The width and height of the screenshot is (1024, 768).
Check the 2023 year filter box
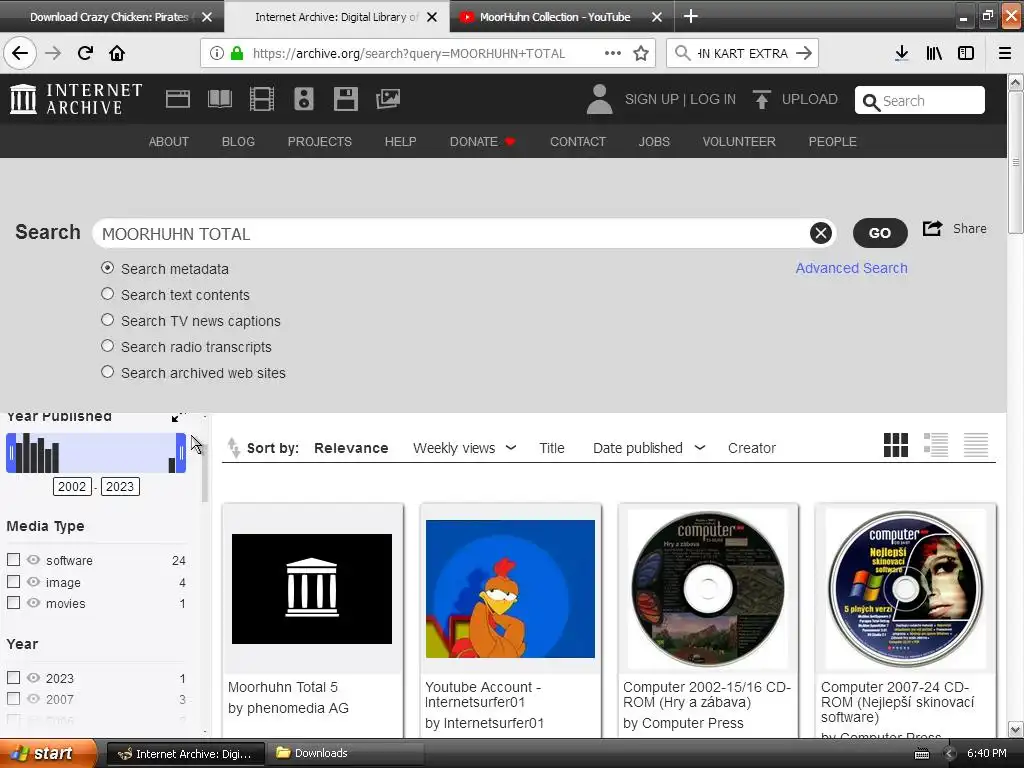tap(14, 678)
